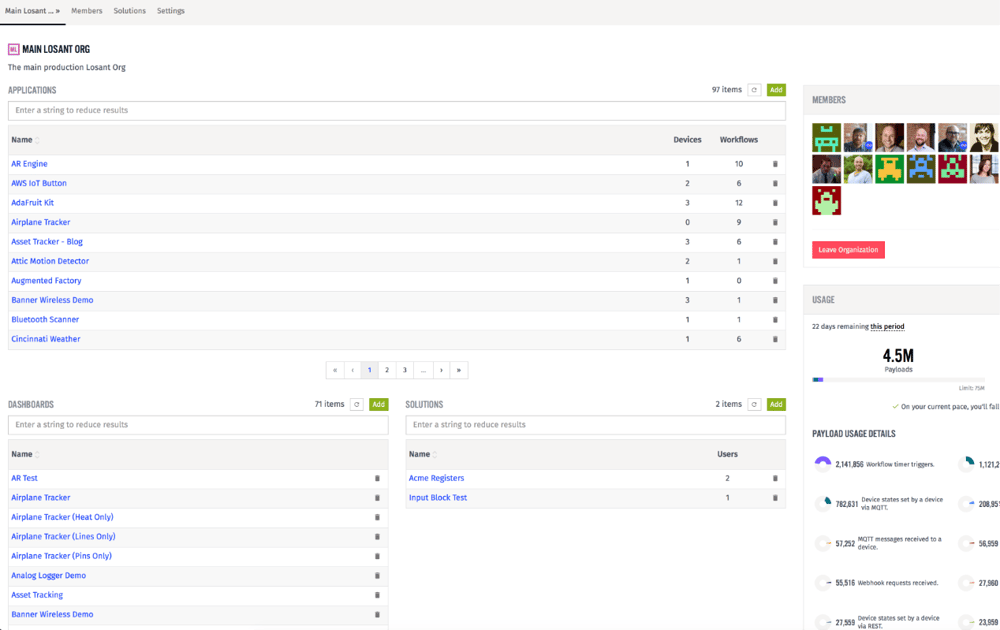Add a new dashboard
Image resolution: width=1000 pixels, height=630 pixels.
click(x=379, y=404)
